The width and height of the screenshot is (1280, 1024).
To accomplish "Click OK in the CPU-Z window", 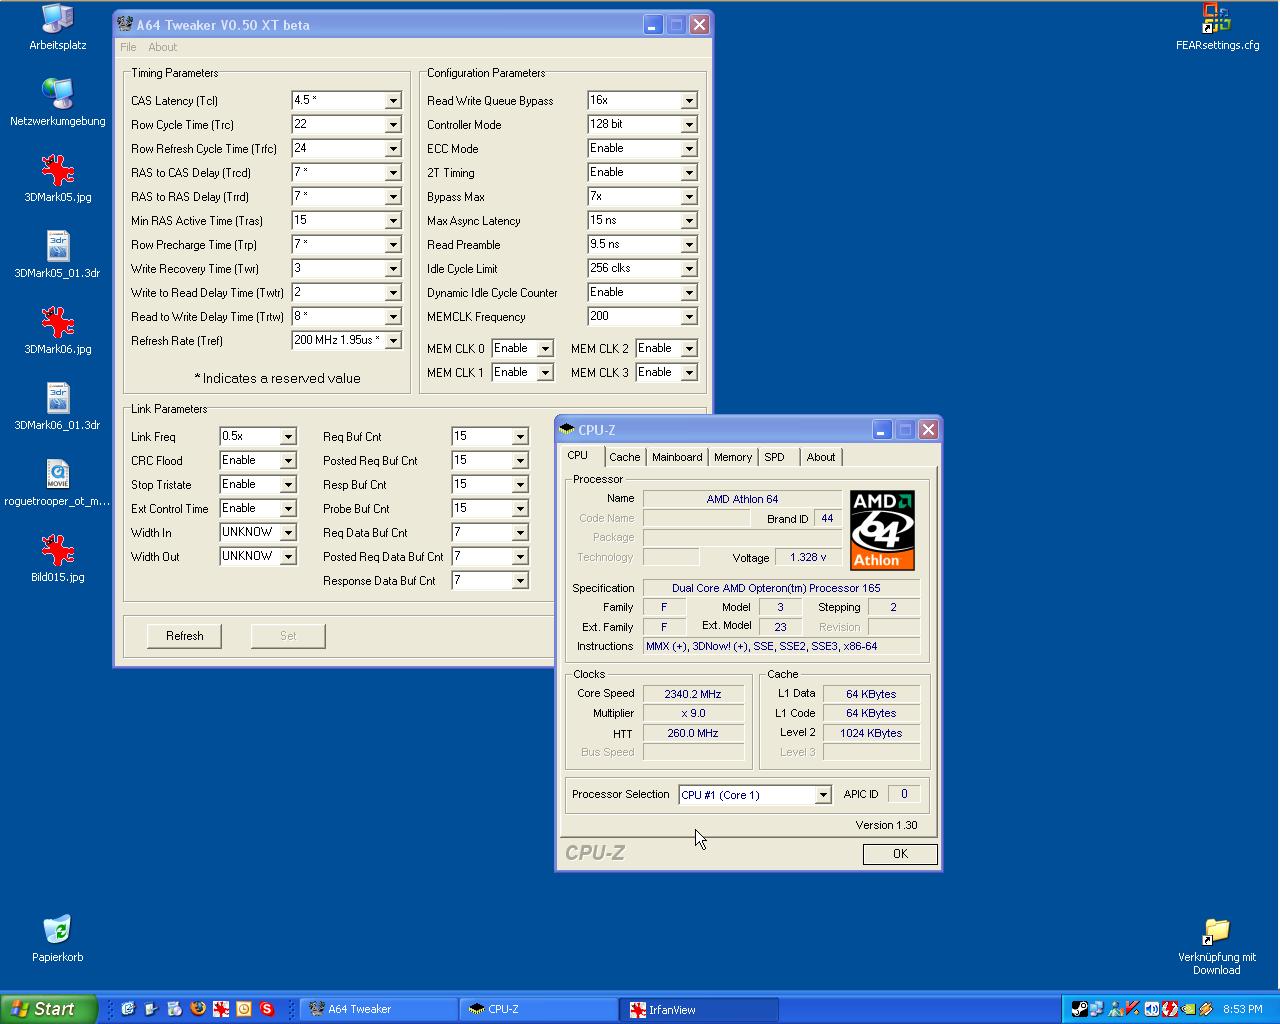I will (899, 854).
